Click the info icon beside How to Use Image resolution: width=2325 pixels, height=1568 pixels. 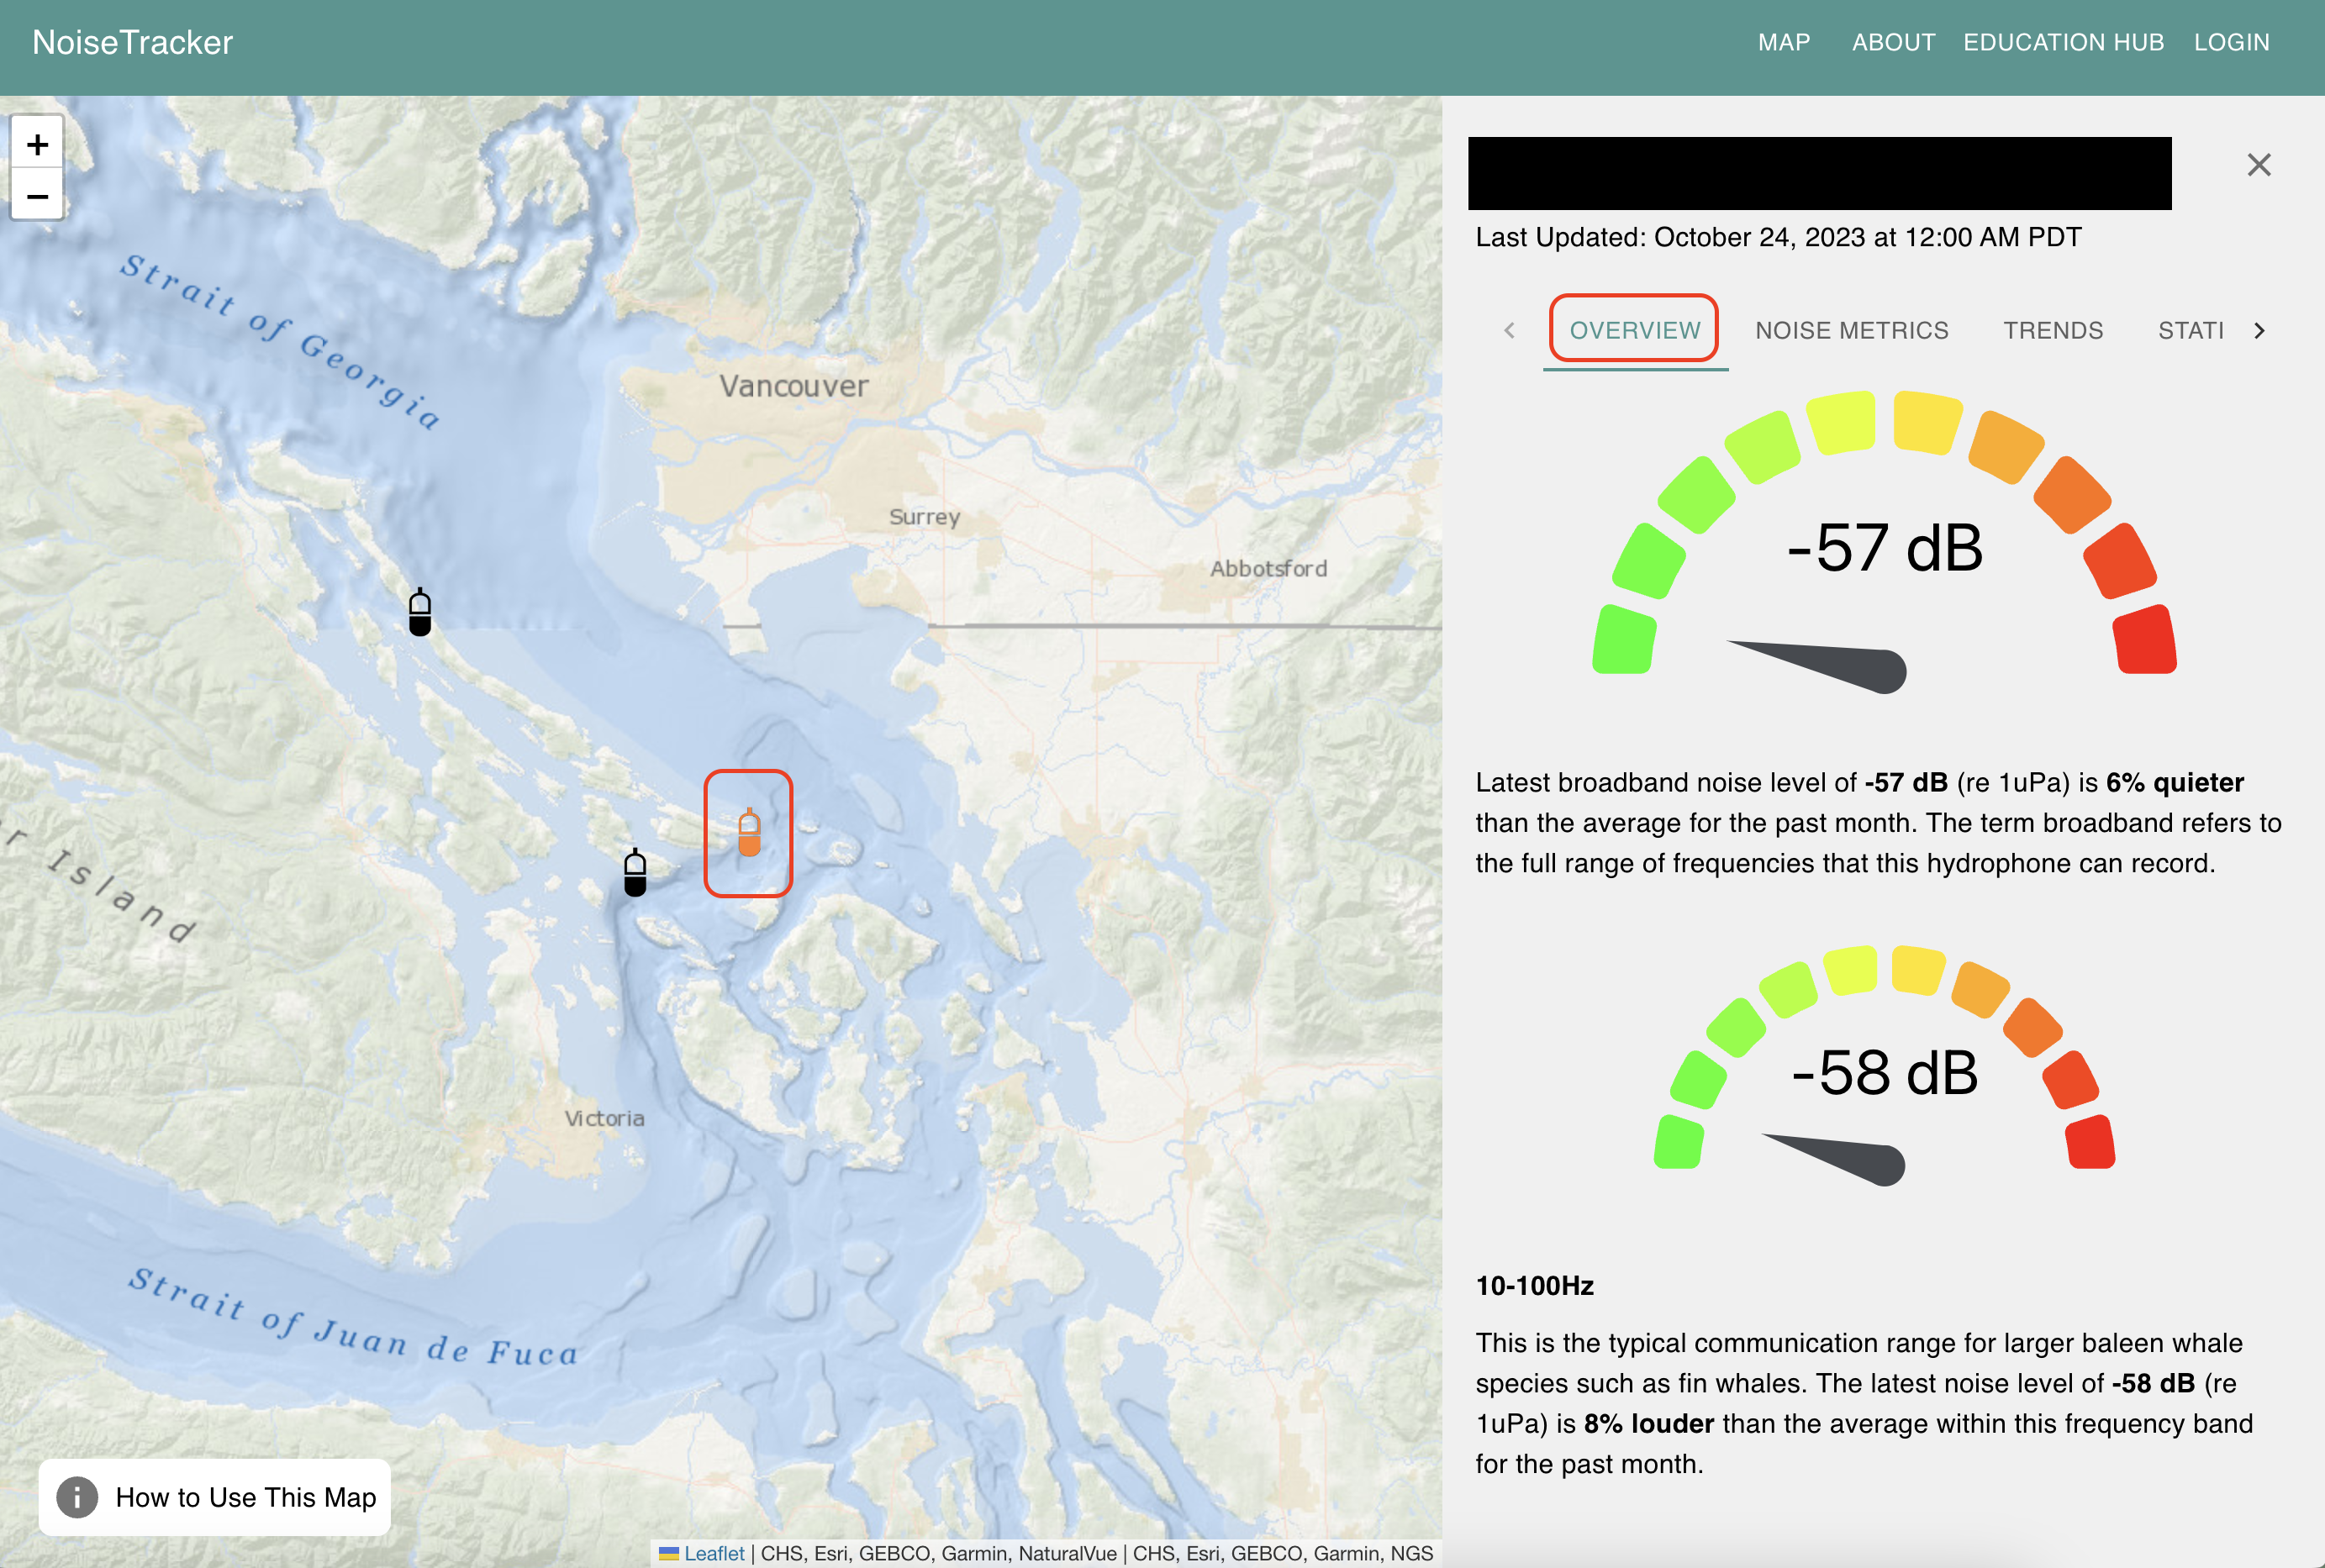tap(77, 1497)
